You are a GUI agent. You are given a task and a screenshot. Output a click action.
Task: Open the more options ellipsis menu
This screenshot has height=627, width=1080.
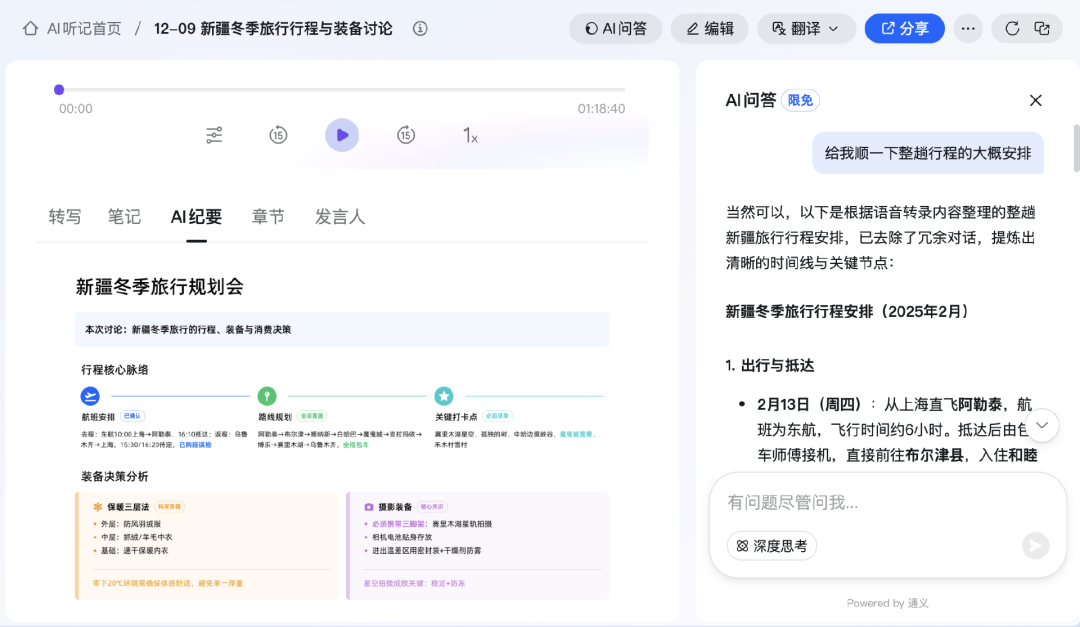pyautogui.click(x=967, y=28)
